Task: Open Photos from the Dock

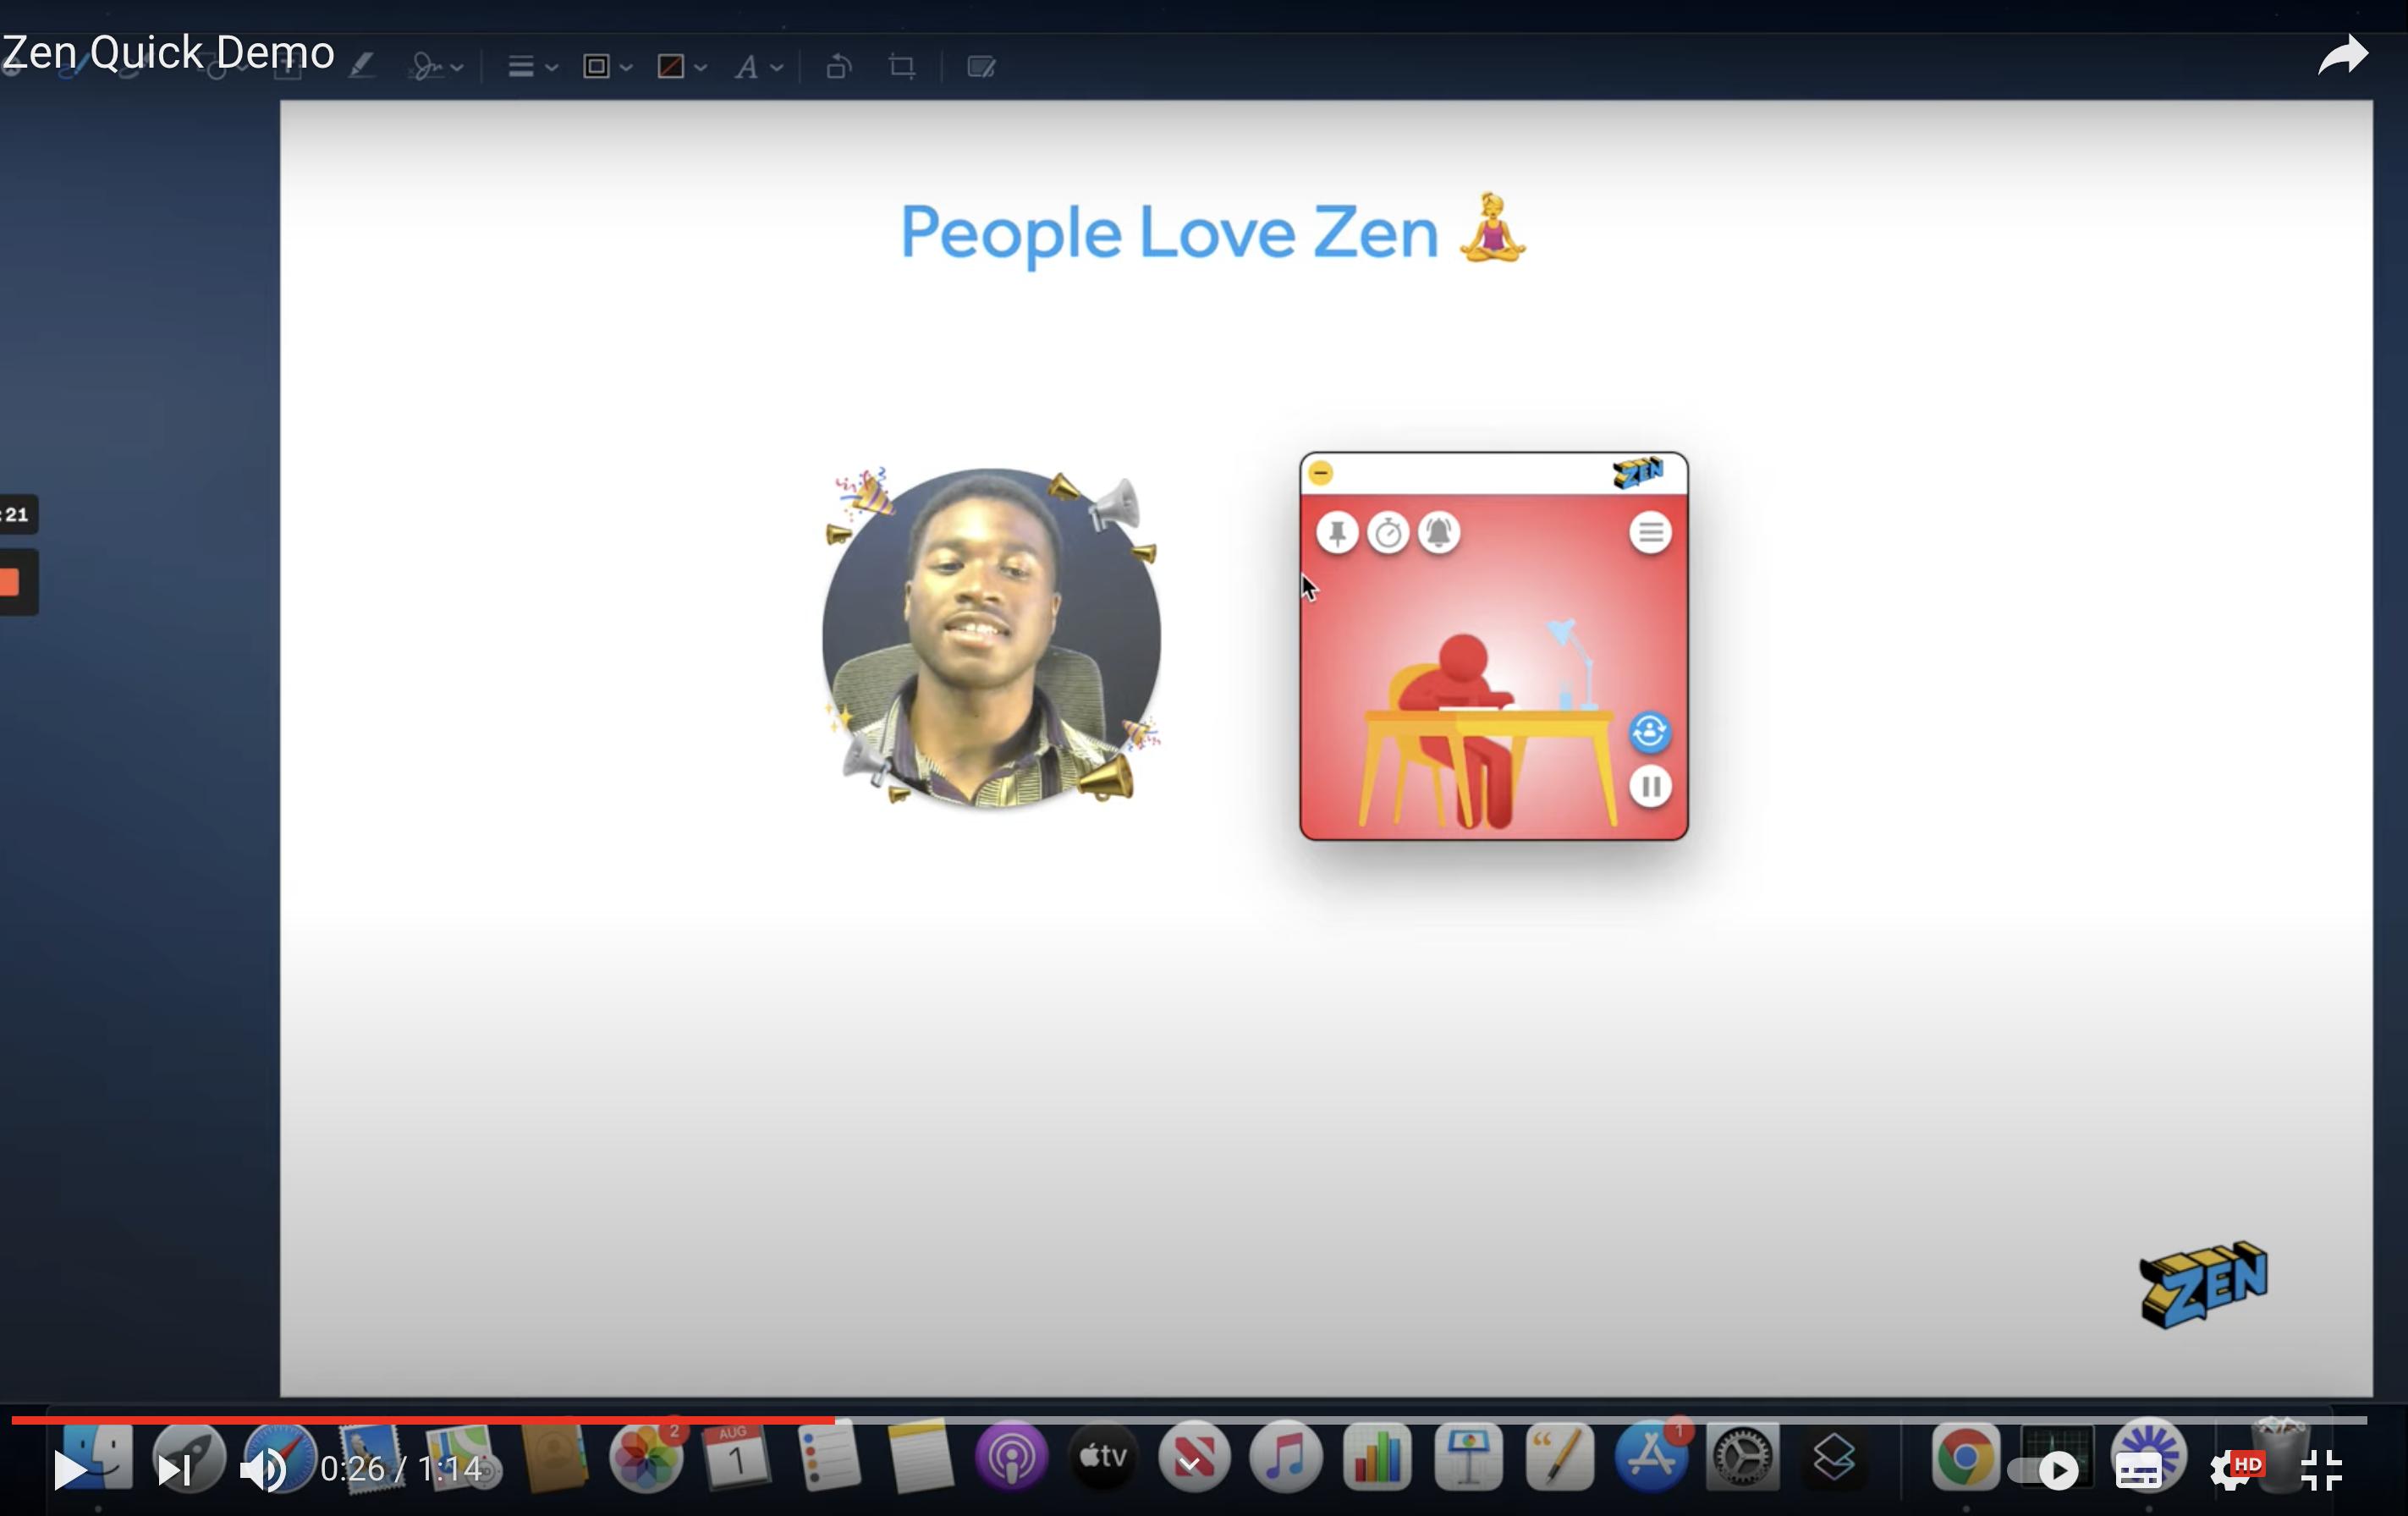Action: point(645,1458)
